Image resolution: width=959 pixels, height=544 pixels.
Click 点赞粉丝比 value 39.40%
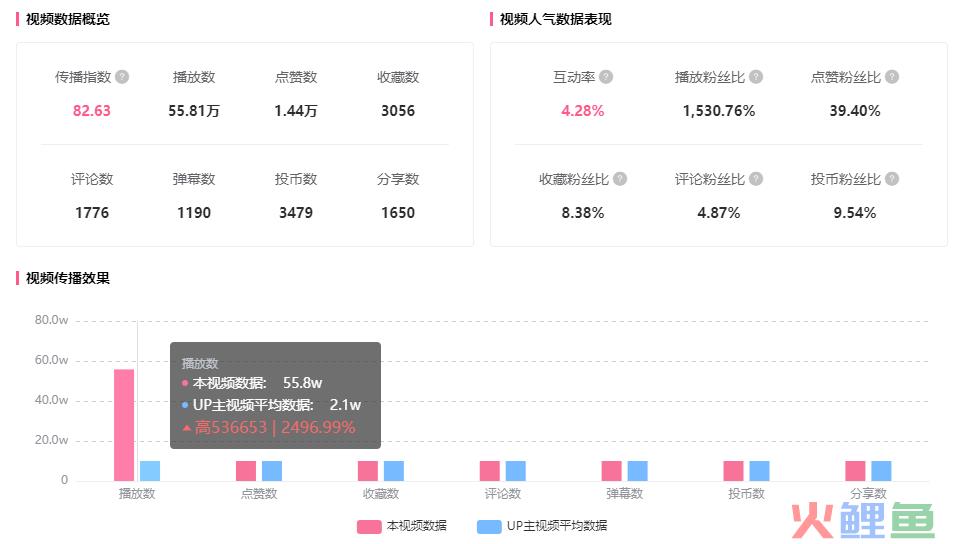coord(855,111)
